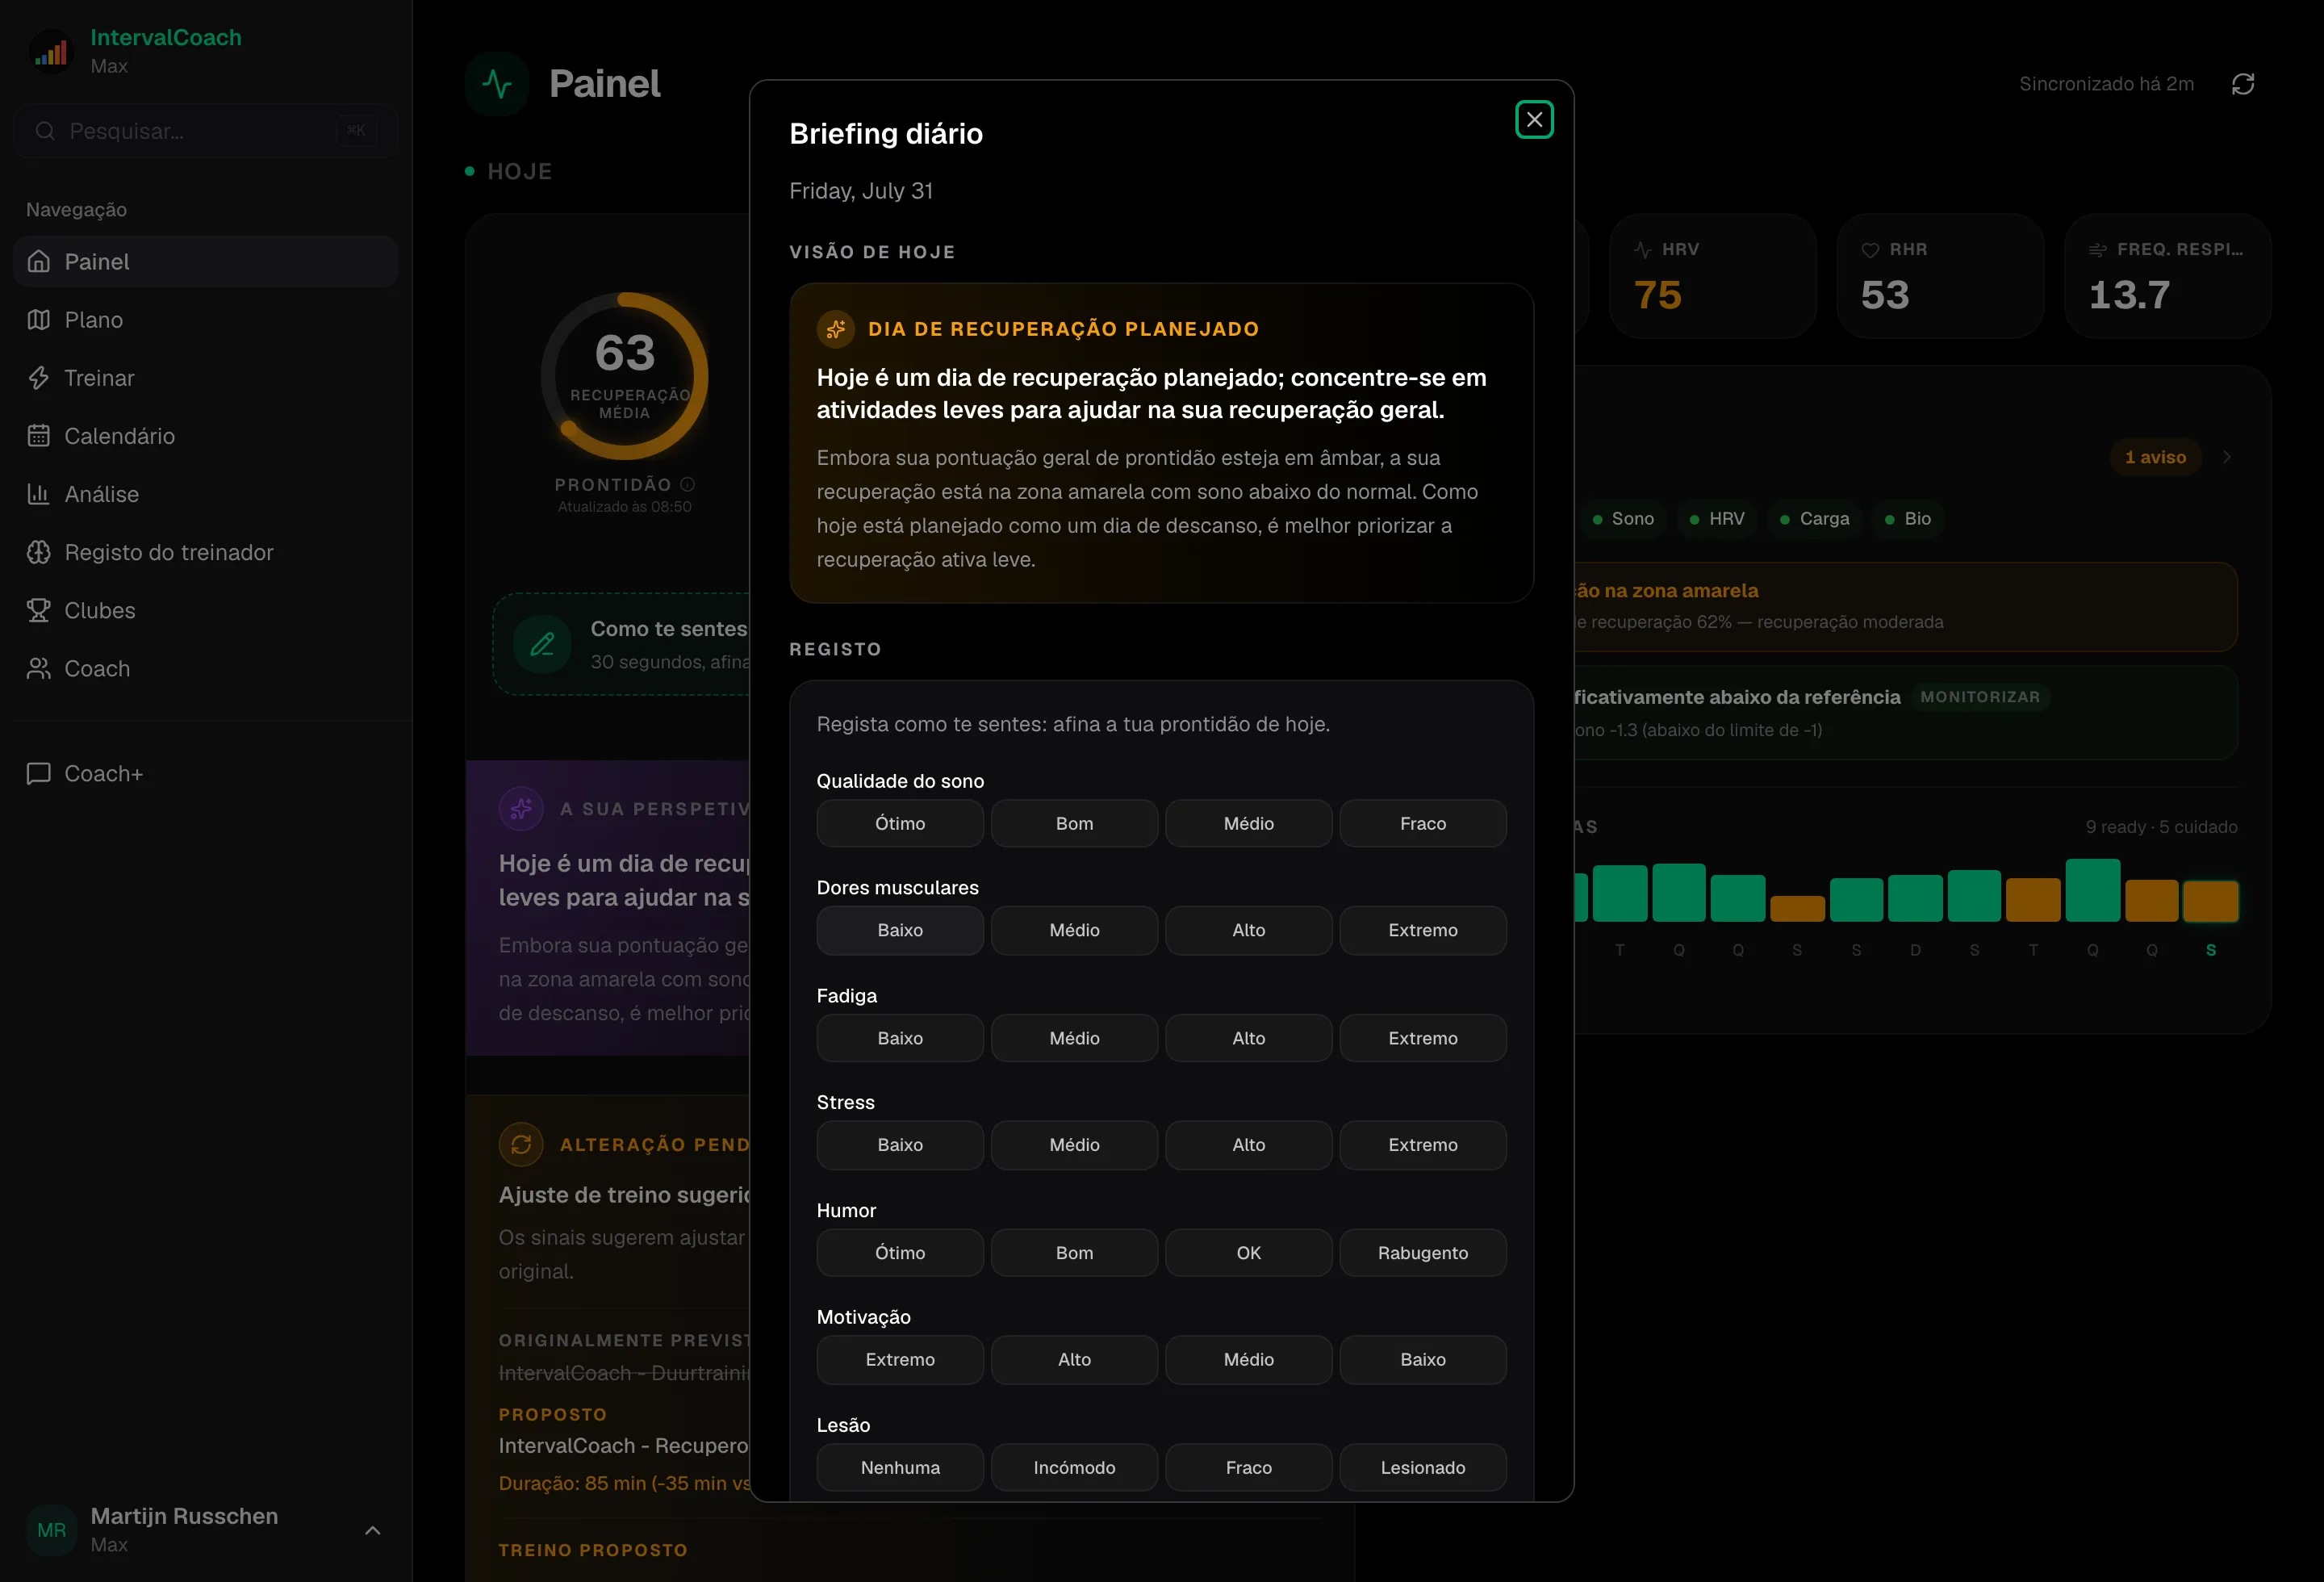Open Registo do treinador
Viewport: 2324px width, 1582px height.
click(x=206, y=552)
